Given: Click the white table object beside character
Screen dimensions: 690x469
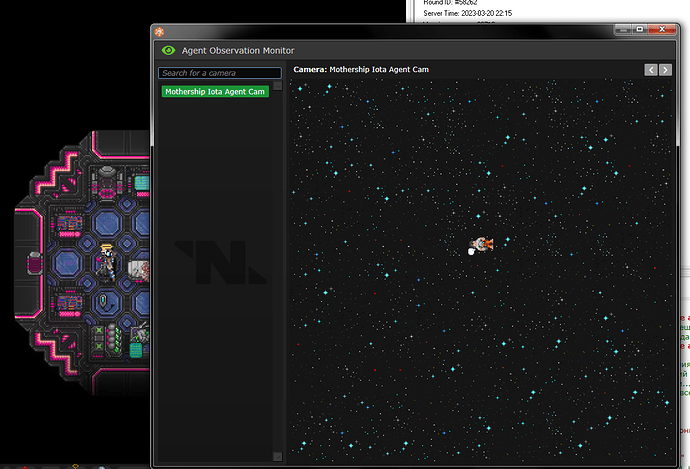Looking at the screenshot, I should [139, 269].
